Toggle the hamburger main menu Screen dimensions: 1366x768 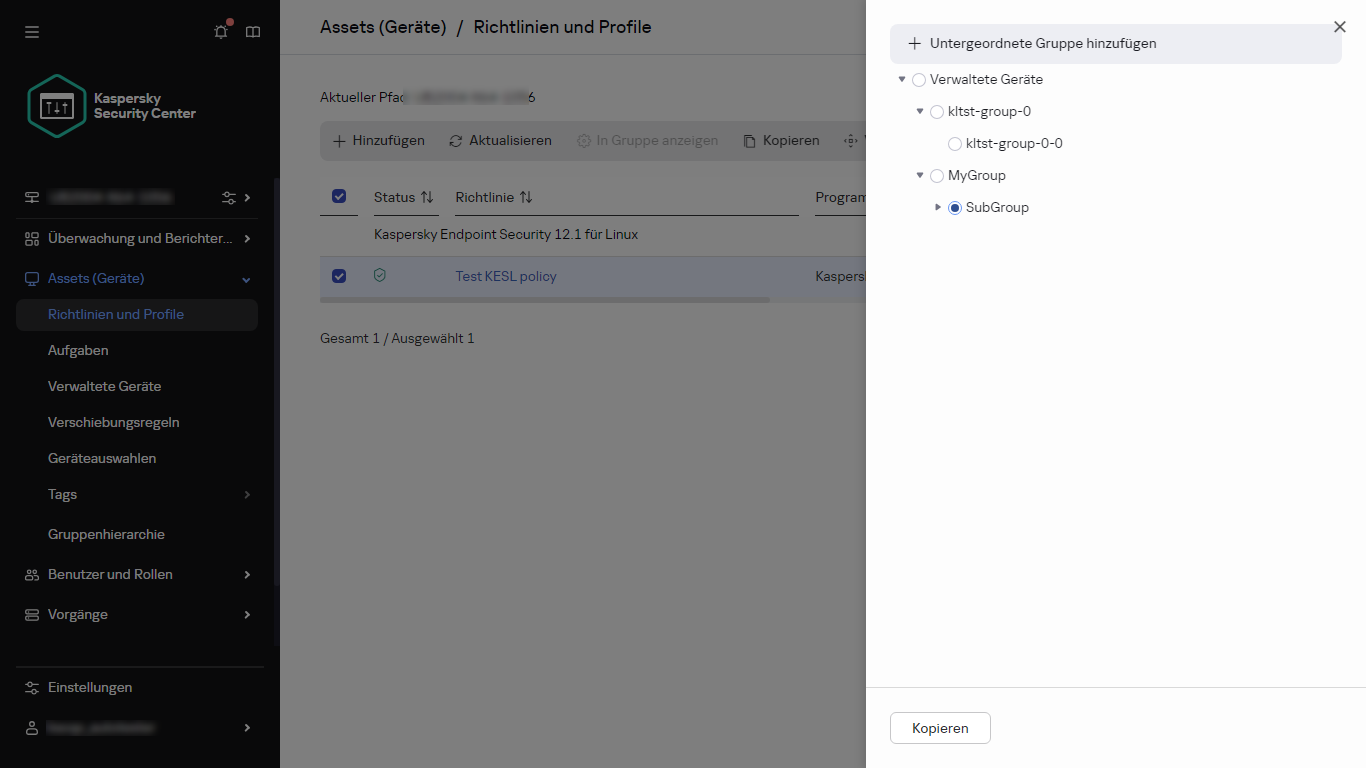pos(32,32)
